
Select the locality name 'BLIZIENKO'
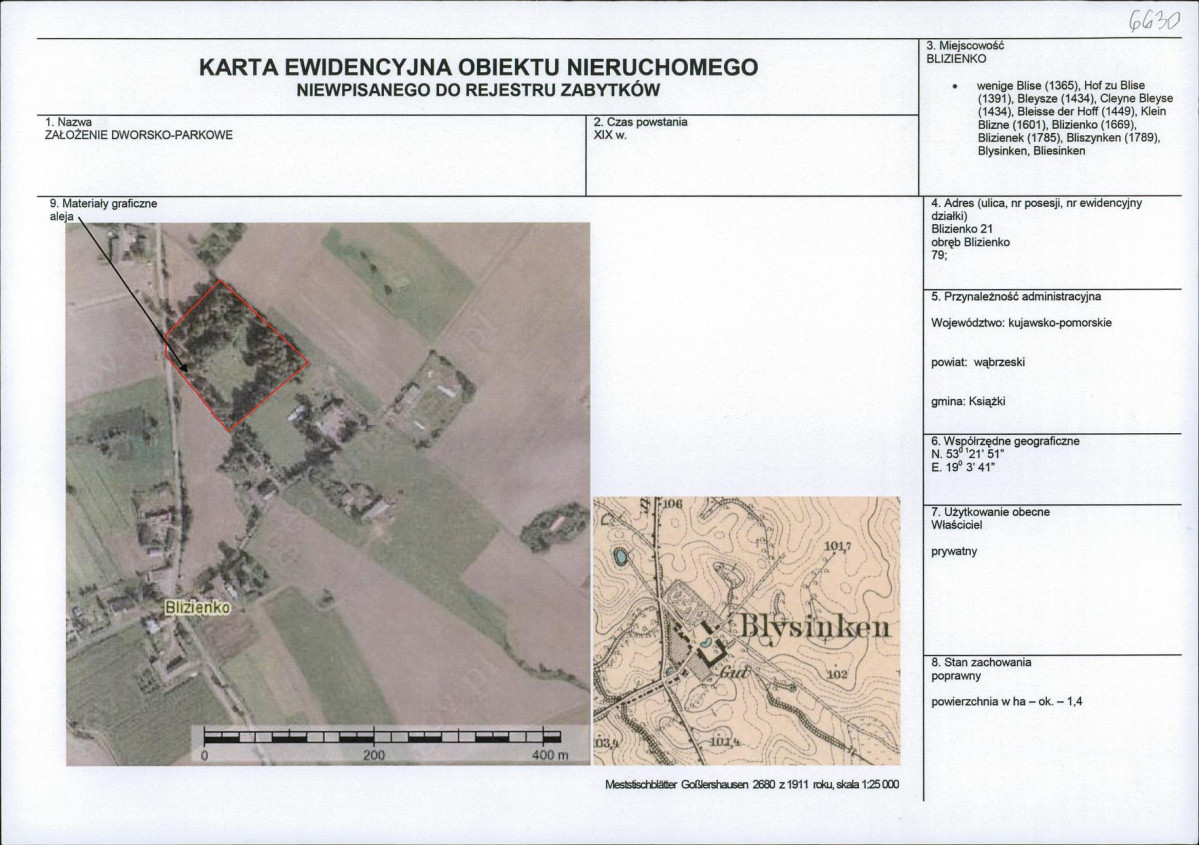point(956,59)
